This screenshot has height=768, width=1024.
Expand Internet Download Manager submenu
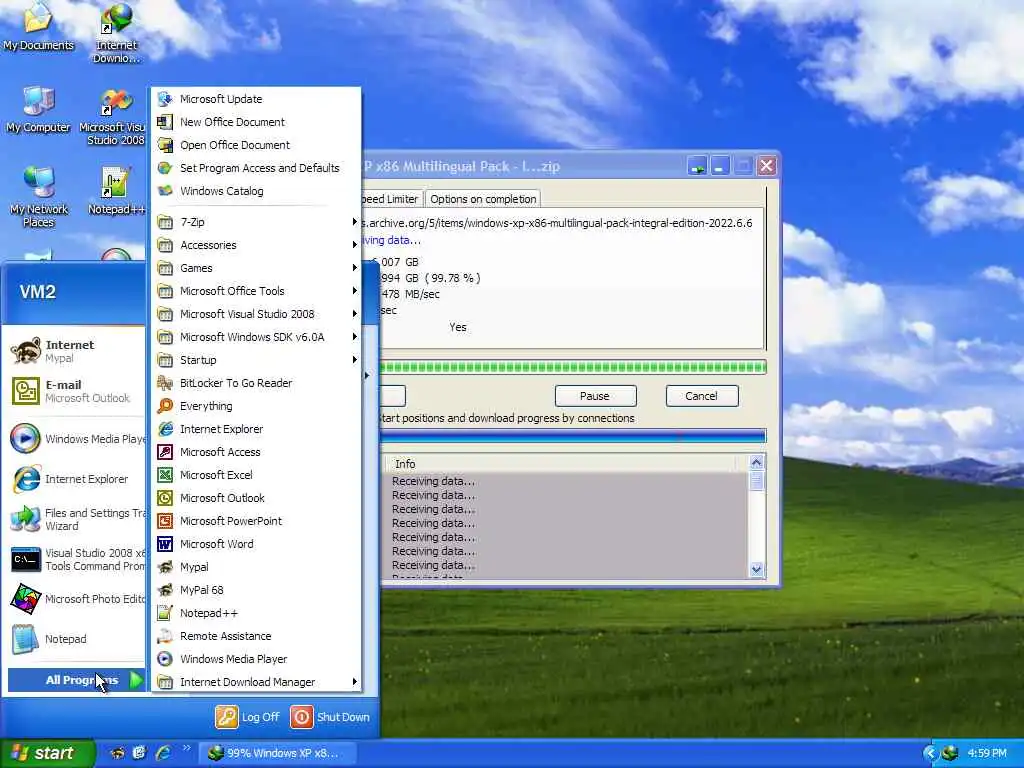[x=256, y=682]
